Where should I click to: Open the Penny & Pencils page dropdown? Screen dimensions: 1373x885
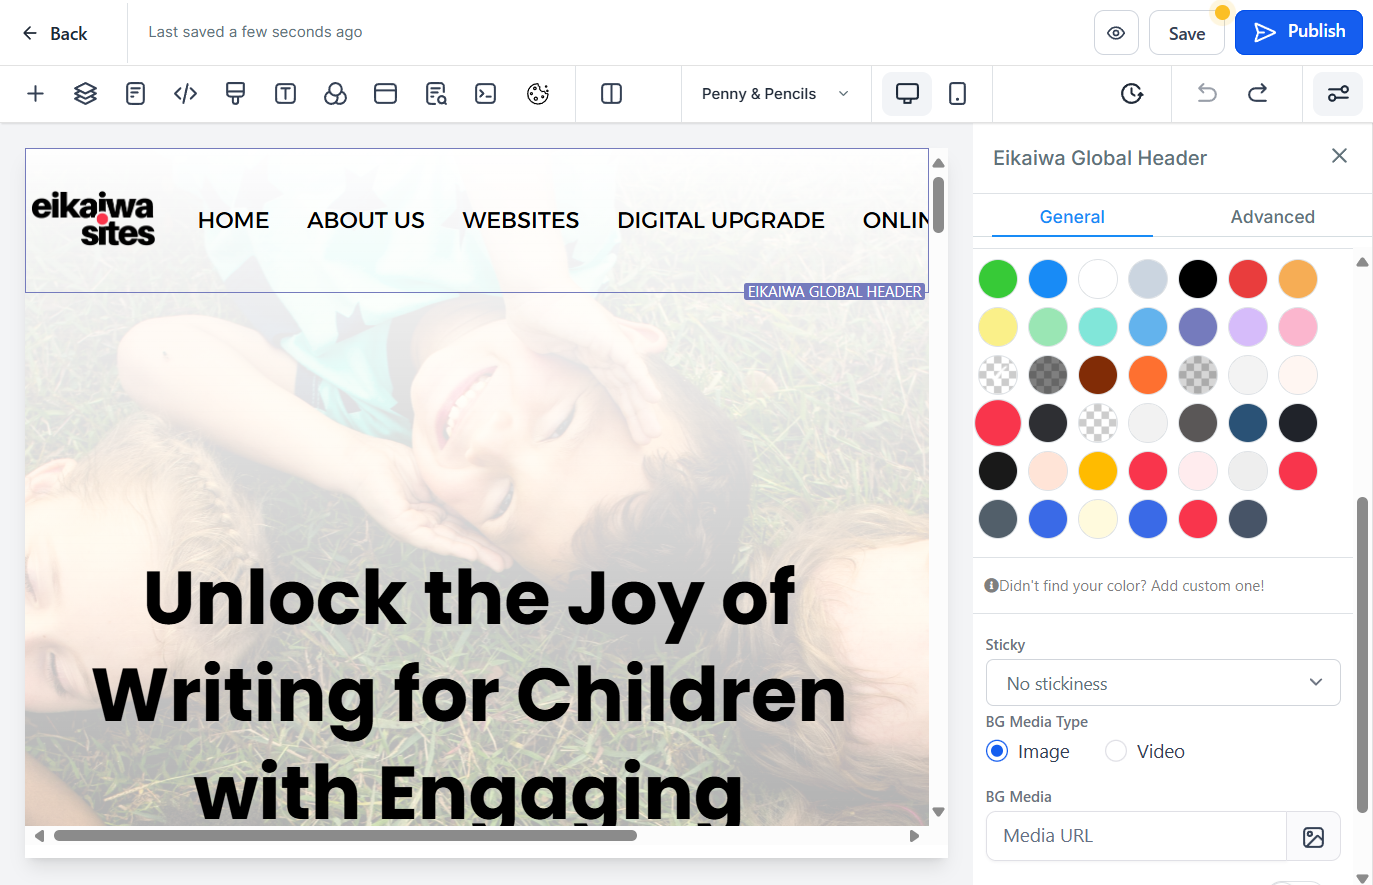(775, 94)
